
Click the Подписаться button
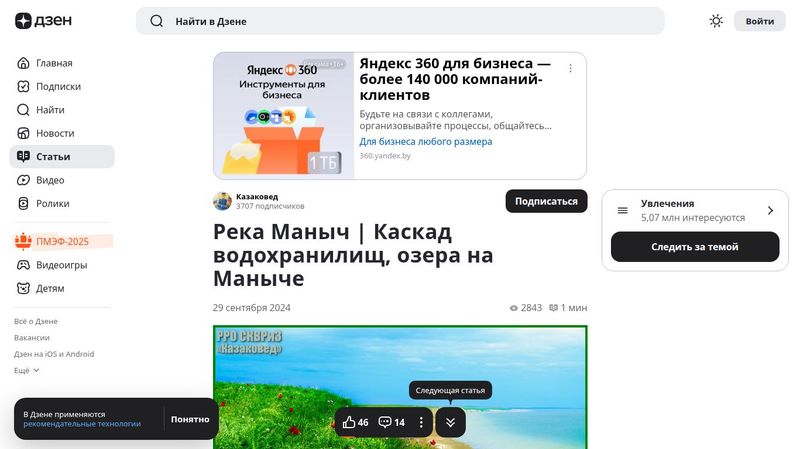tap(546, 202)
